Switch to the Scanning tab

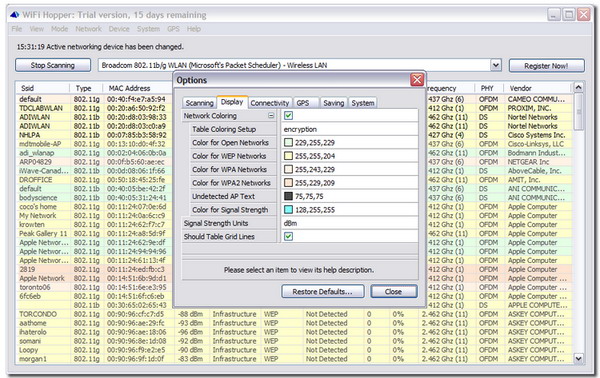click(199, 103)
